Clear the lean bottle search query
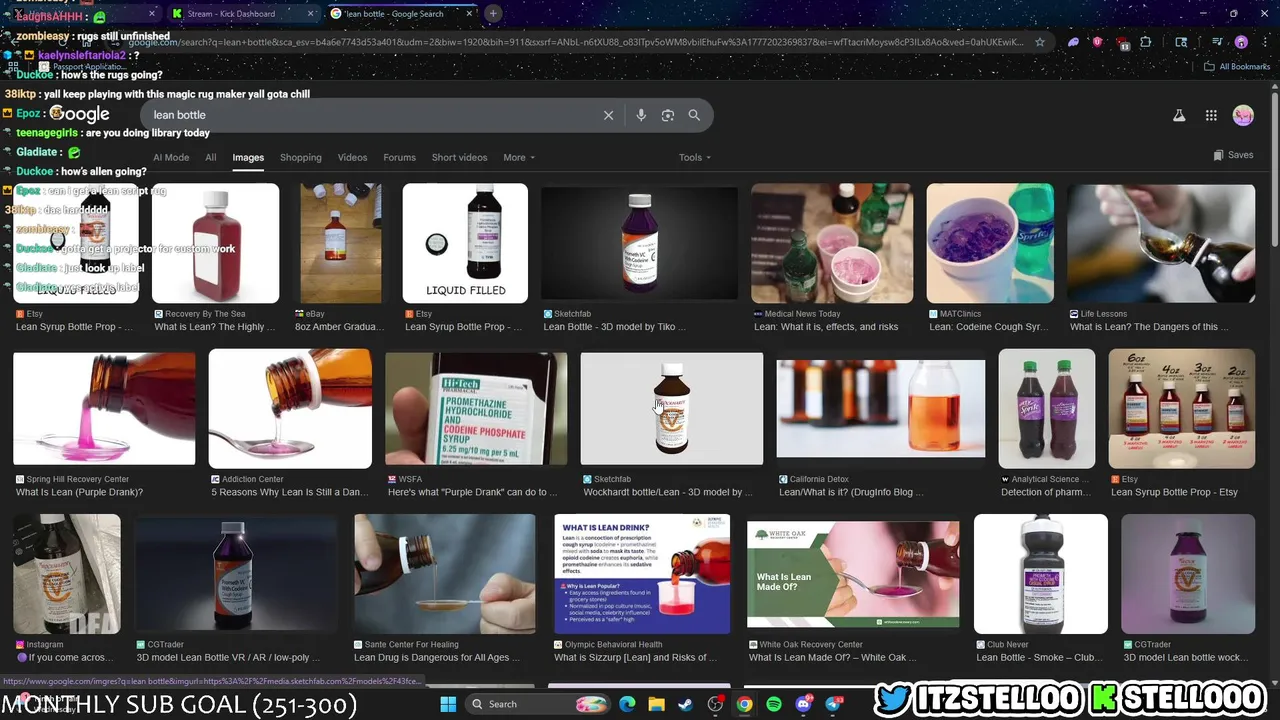Image resolution: width=1280 pixels, height=720 pixels. coord(608,115)
